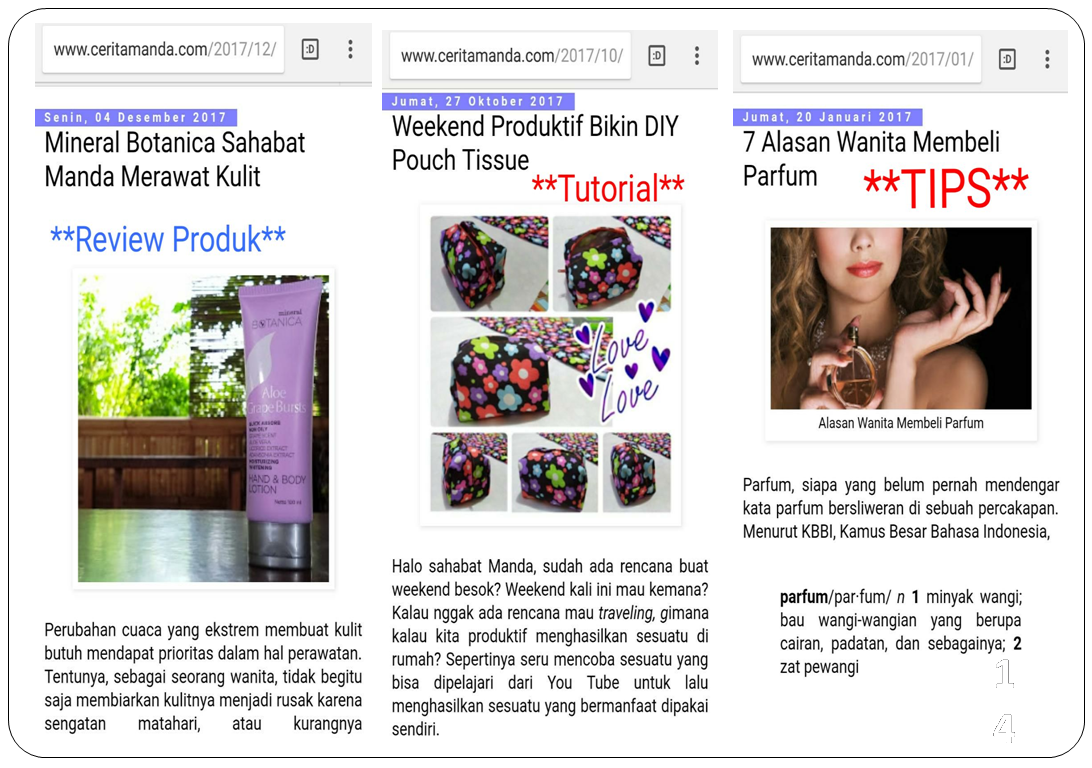The height and width of the screenshot is (768, 1092).
Task: Click the www.ceritamanda.com/2017/10/ address bar
Action: pos(510,55)
